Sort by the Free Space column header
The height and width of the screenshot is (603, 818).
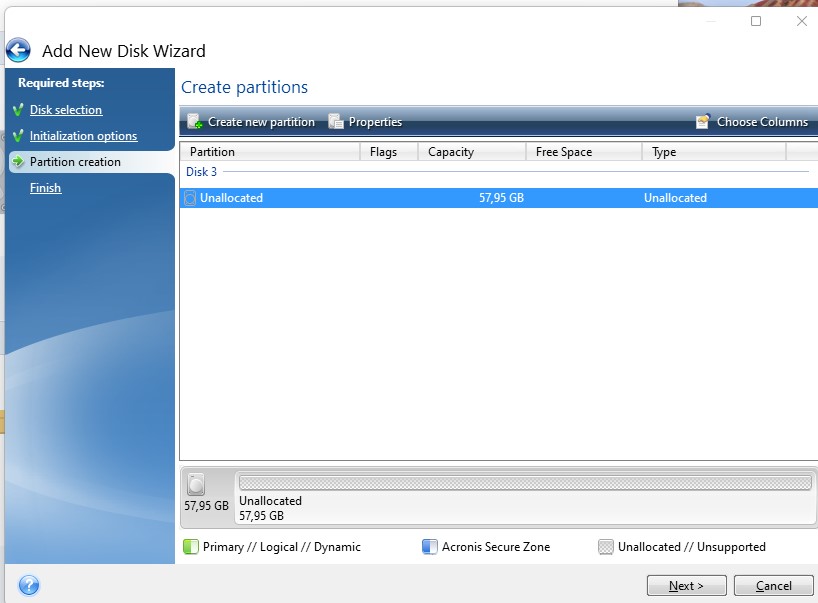(584, 152)
